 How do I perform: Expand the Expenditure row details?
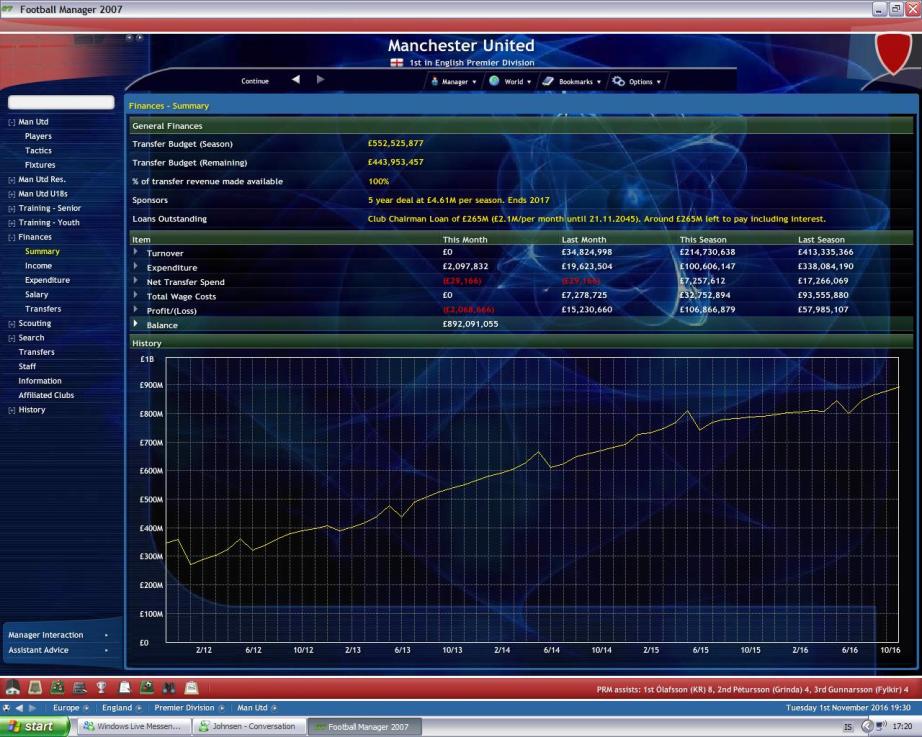pyautogui.click(x=136, y=266)
